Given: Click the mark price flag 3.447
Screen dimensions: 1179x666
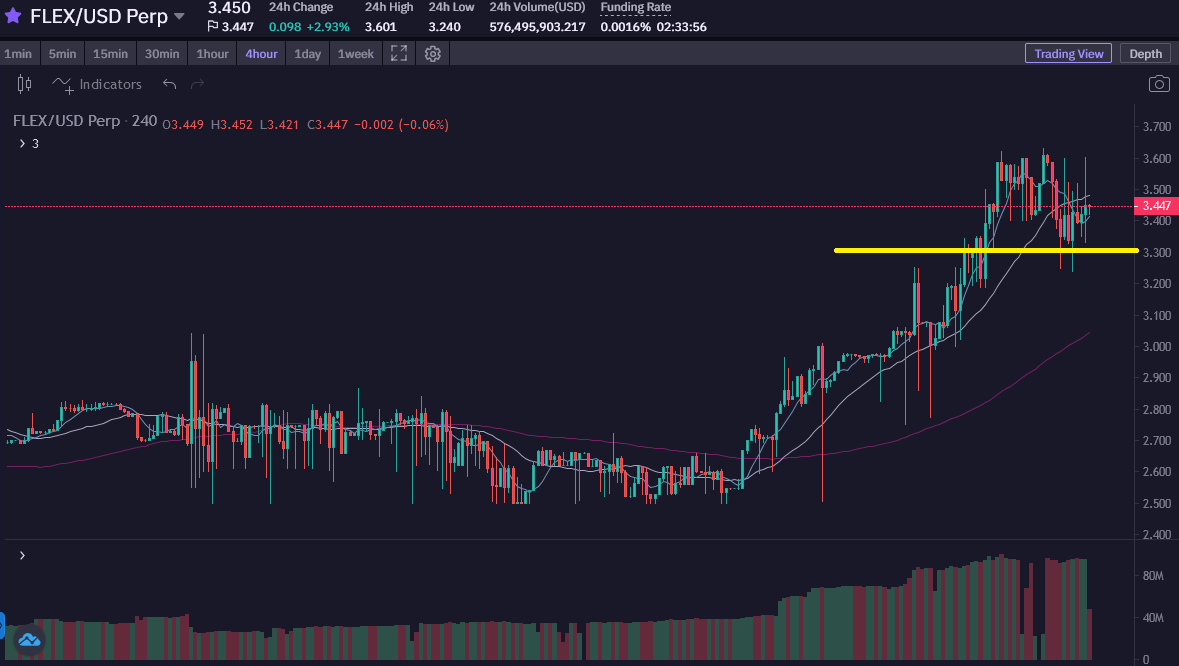Looking at the screenshot, I should [230, 27].
